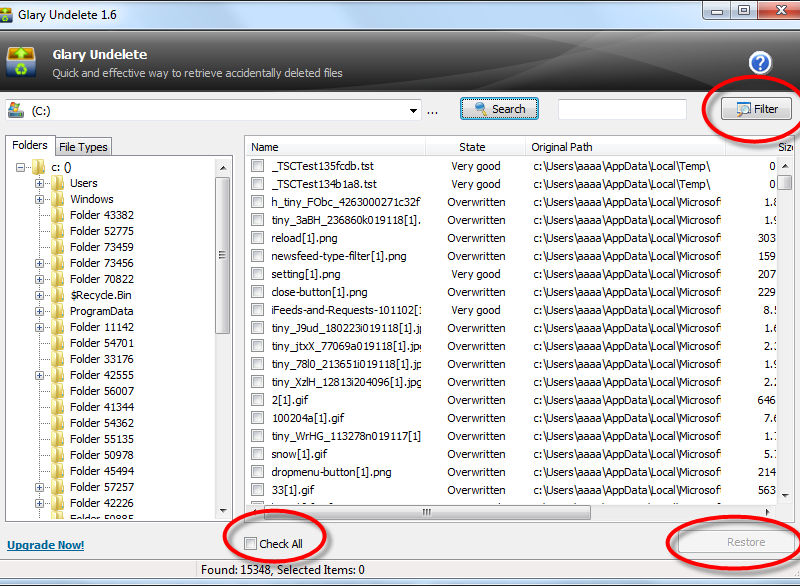Expand Folder 70822 in the tree
This screenshot has width=800, height=586.
39,279
